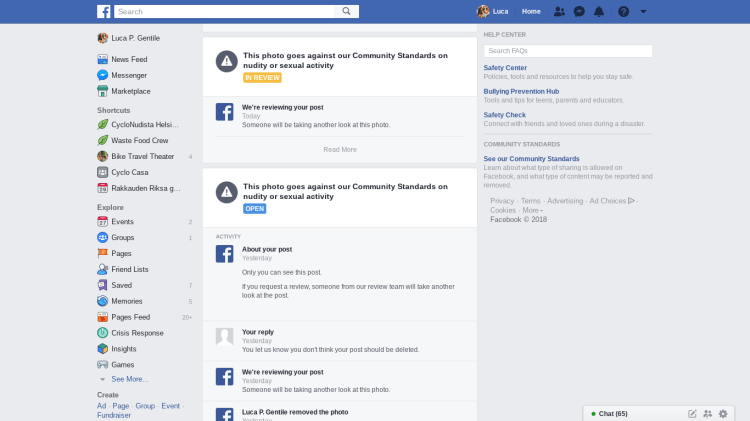Open Pages flag icon in Explore

pyautogui.click(x=102, y=253)
